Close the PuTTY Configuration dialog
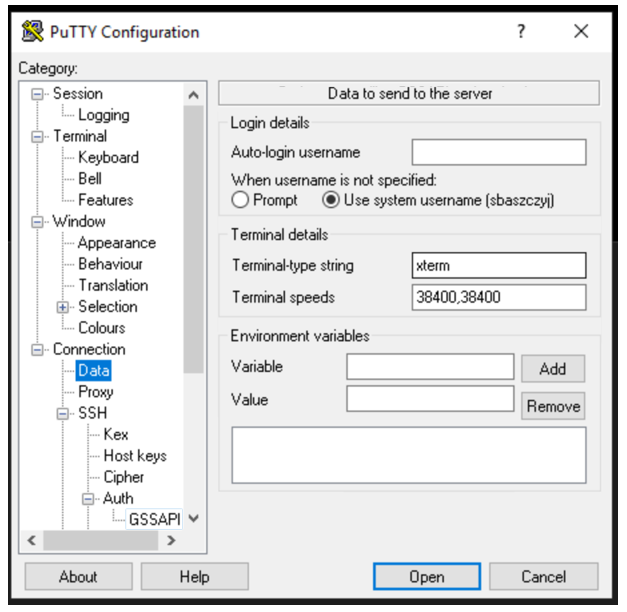 [x=581, y=31]
